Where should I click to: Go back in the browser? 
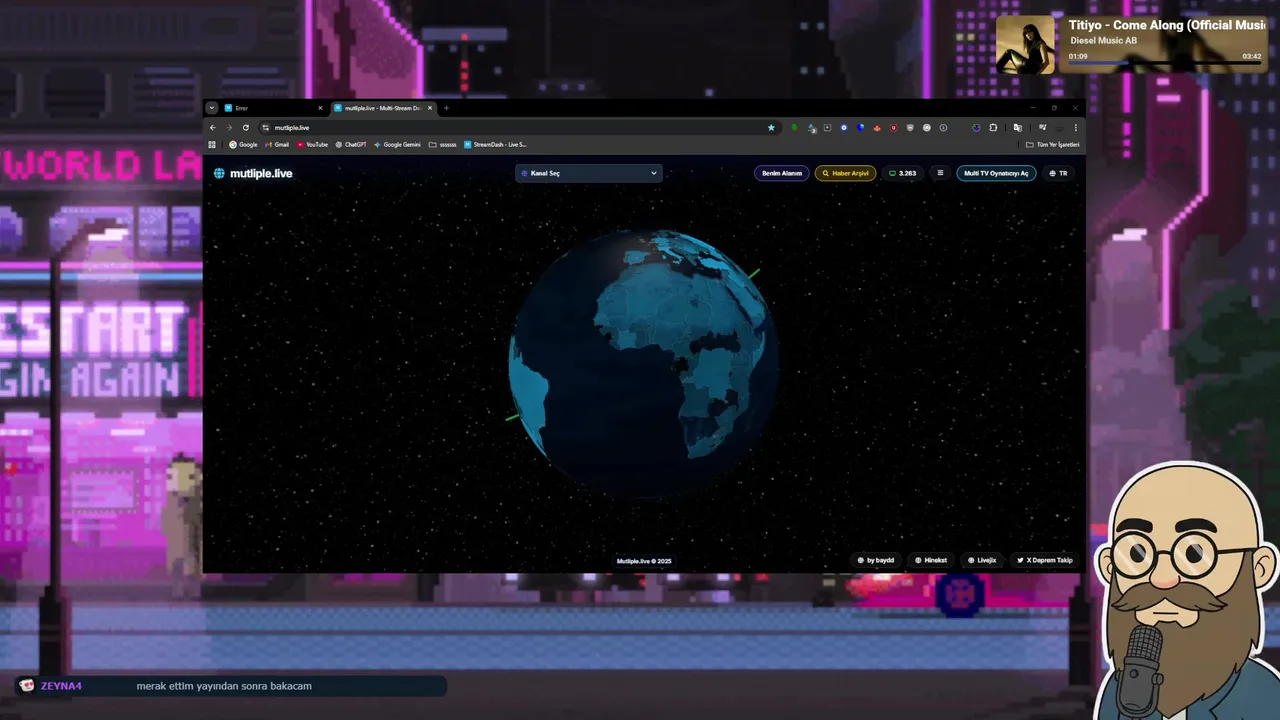pos(212,128)
